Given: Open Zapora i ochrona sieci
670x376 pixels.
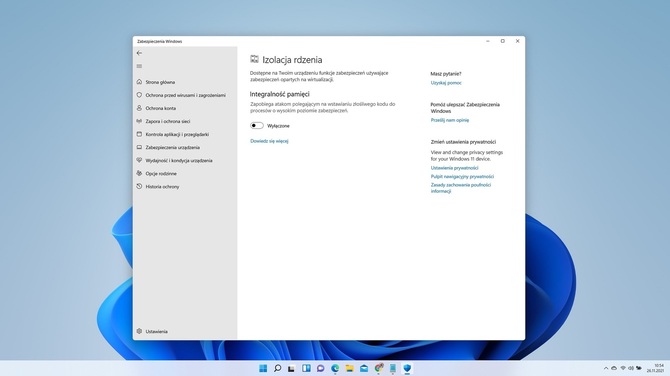Looking at the screenshot, I should click(168, 121).
